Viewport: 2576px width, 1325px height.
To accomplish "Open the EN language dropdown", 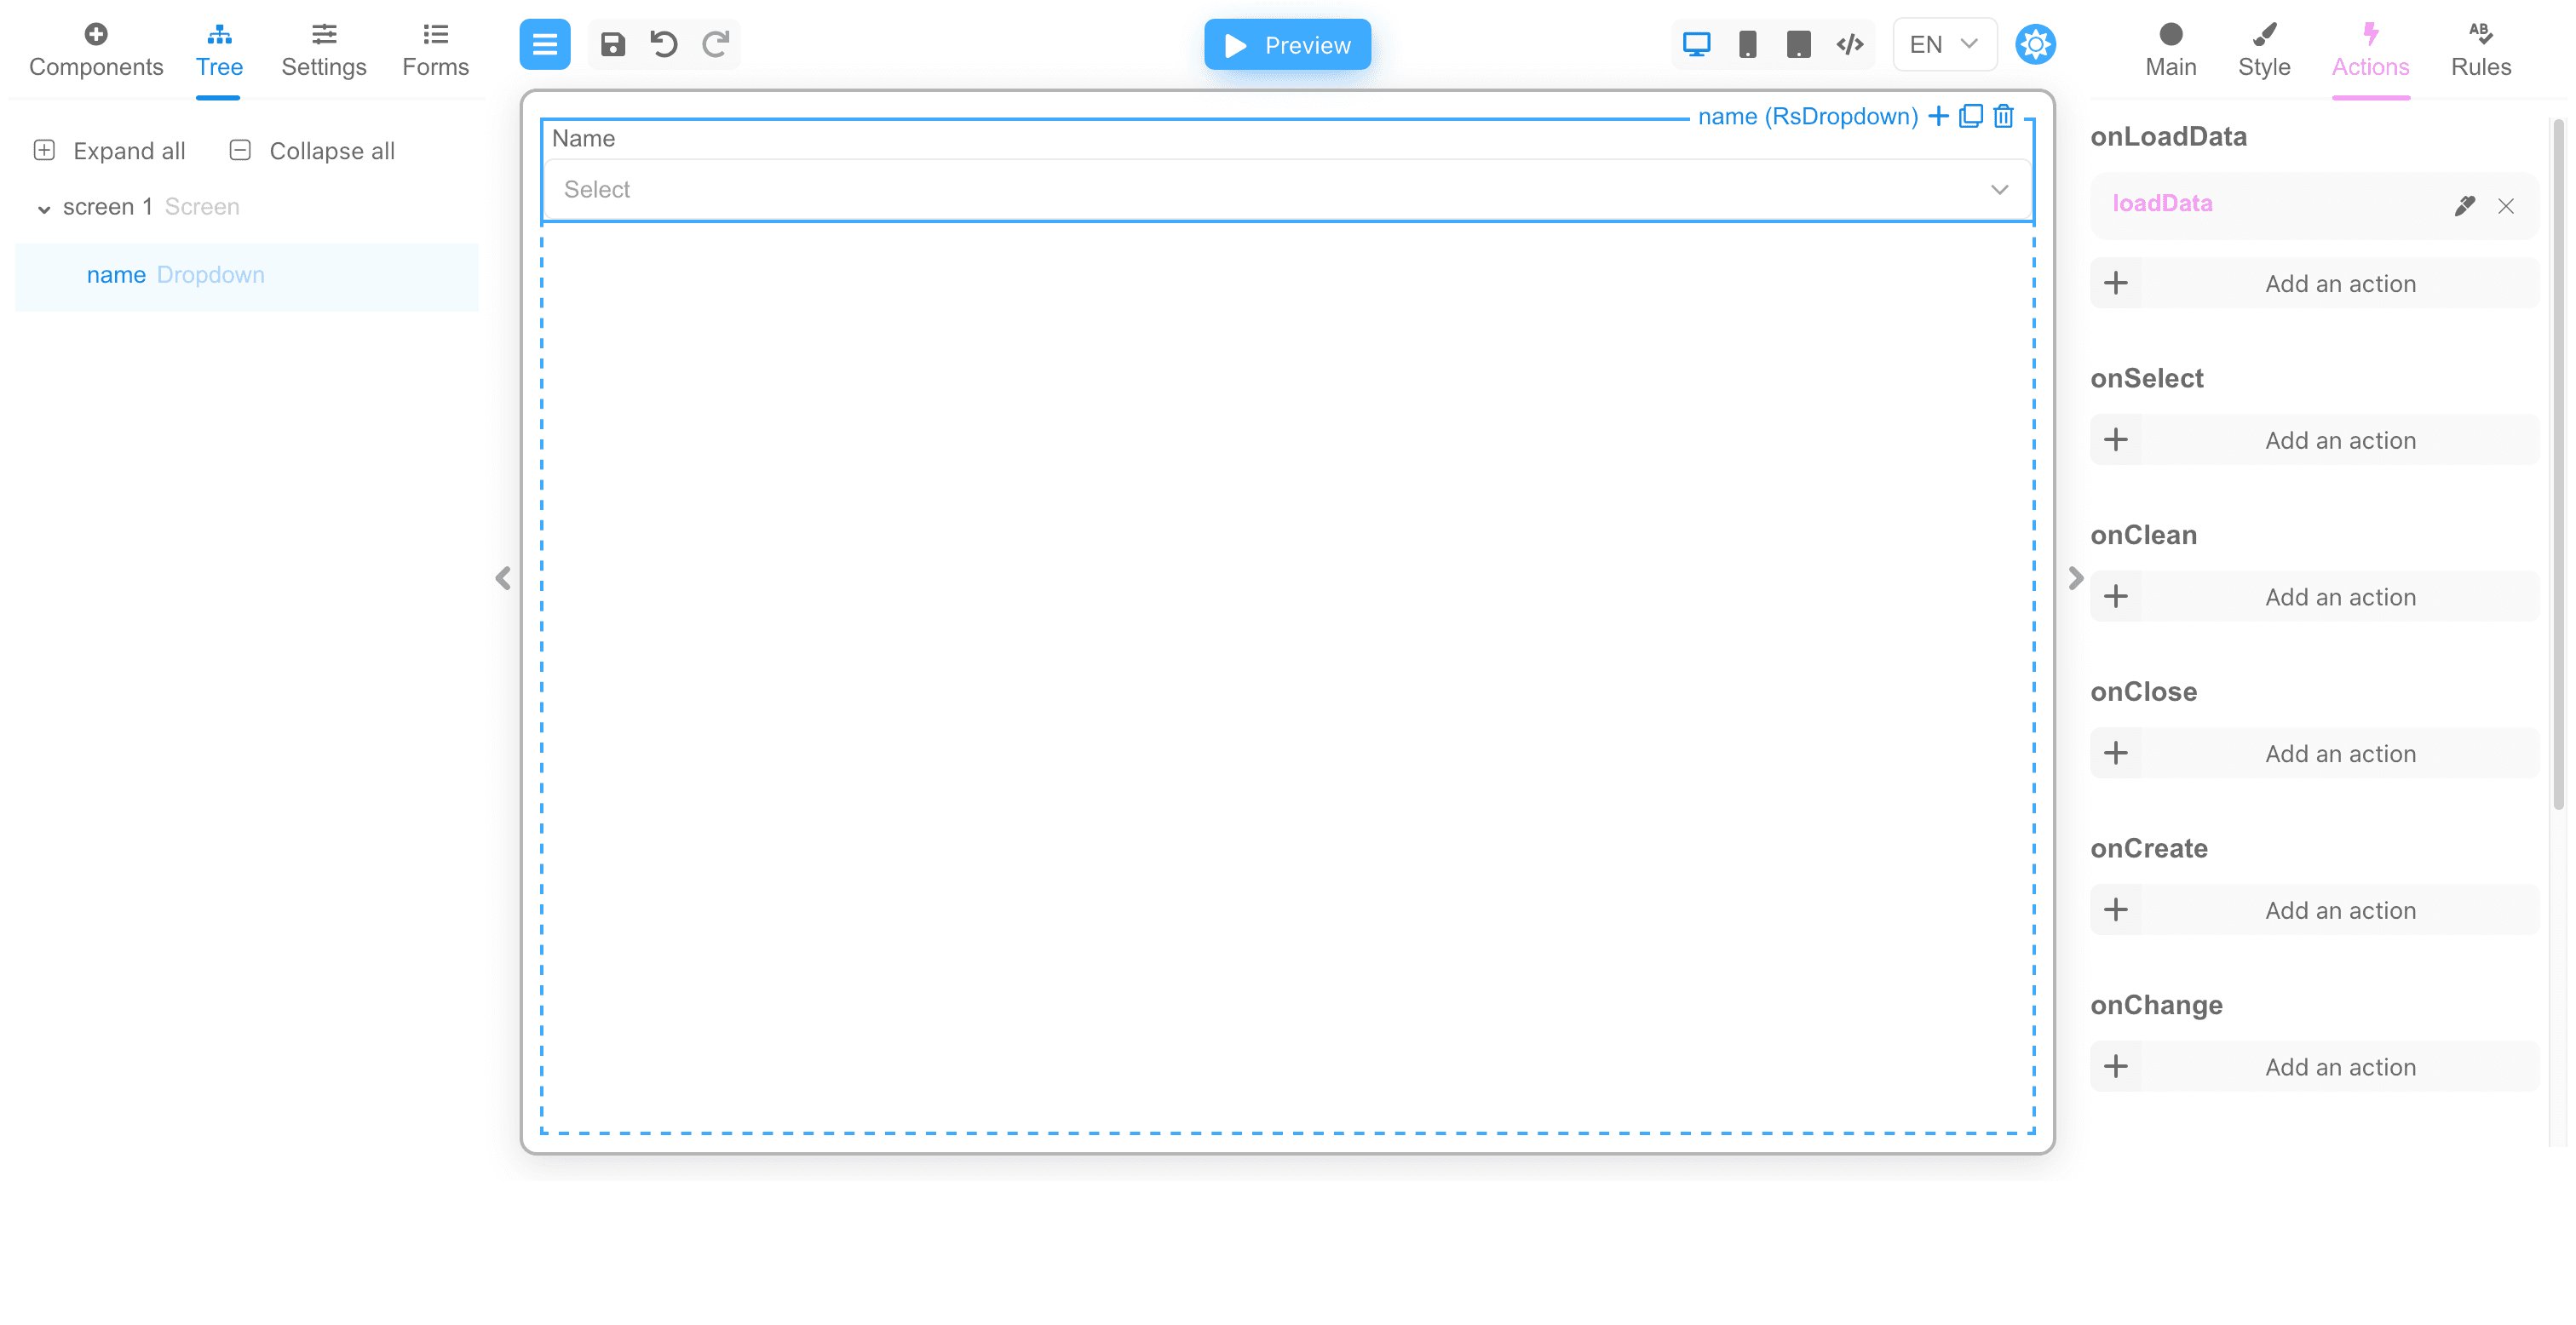I will click(1942, 44).
